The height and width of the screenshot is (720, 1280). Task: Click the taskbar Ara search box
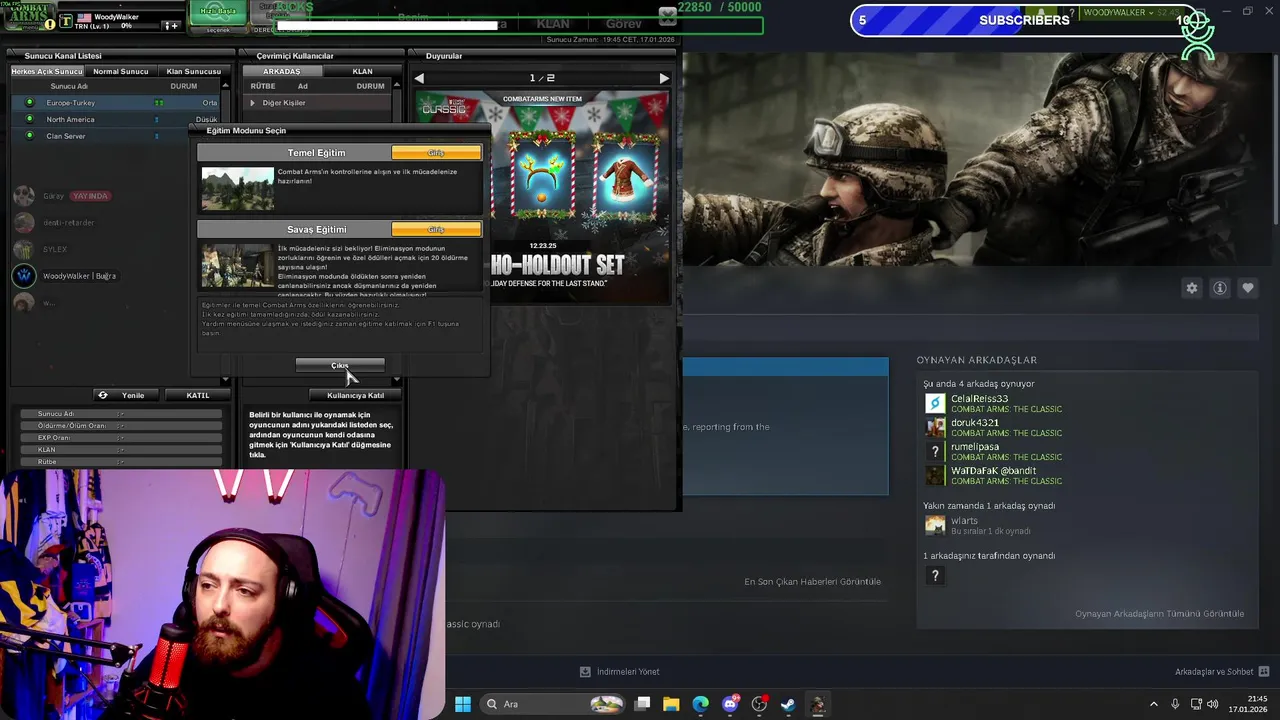pos(553,704)
